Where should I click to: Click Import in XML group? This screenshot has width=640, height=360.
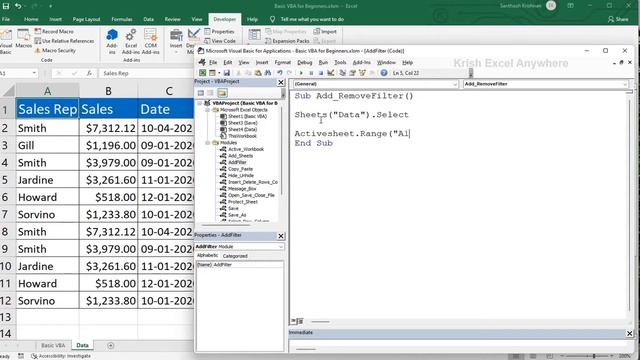click(325, 31)
